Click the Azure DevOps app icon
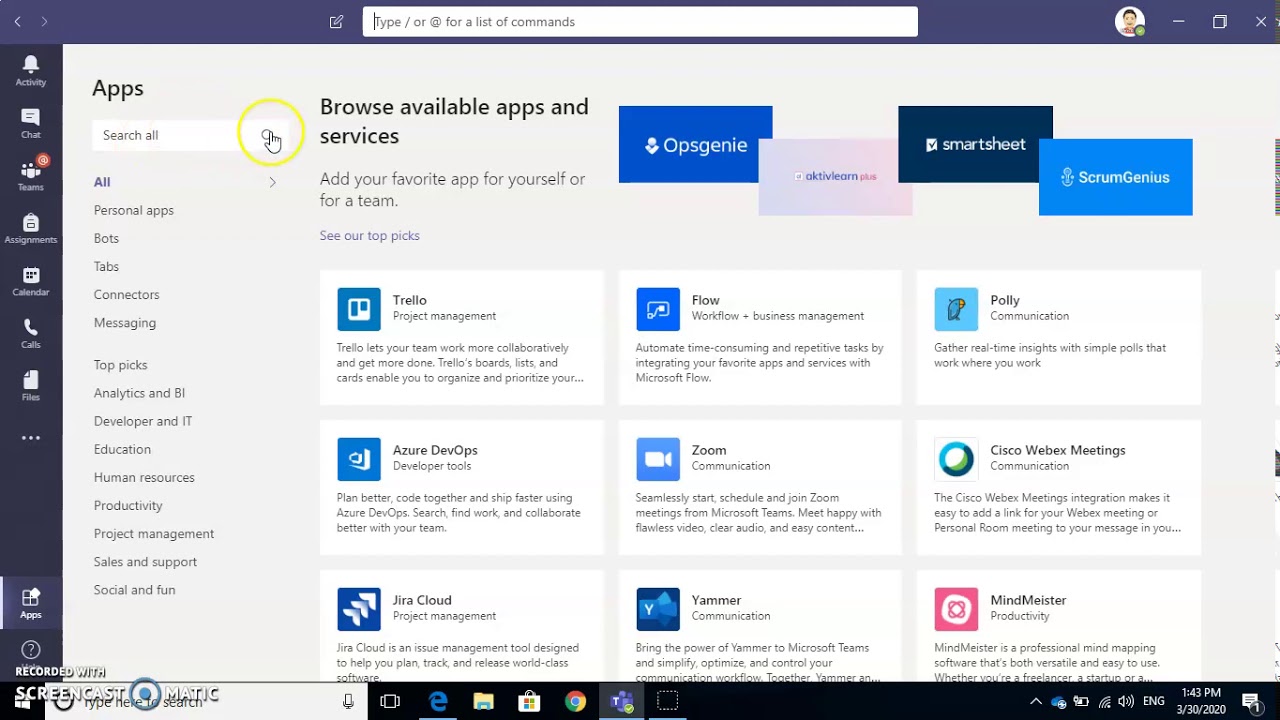Image resolution: width=1280 pixels, height=720 pixels. (359, 459)
